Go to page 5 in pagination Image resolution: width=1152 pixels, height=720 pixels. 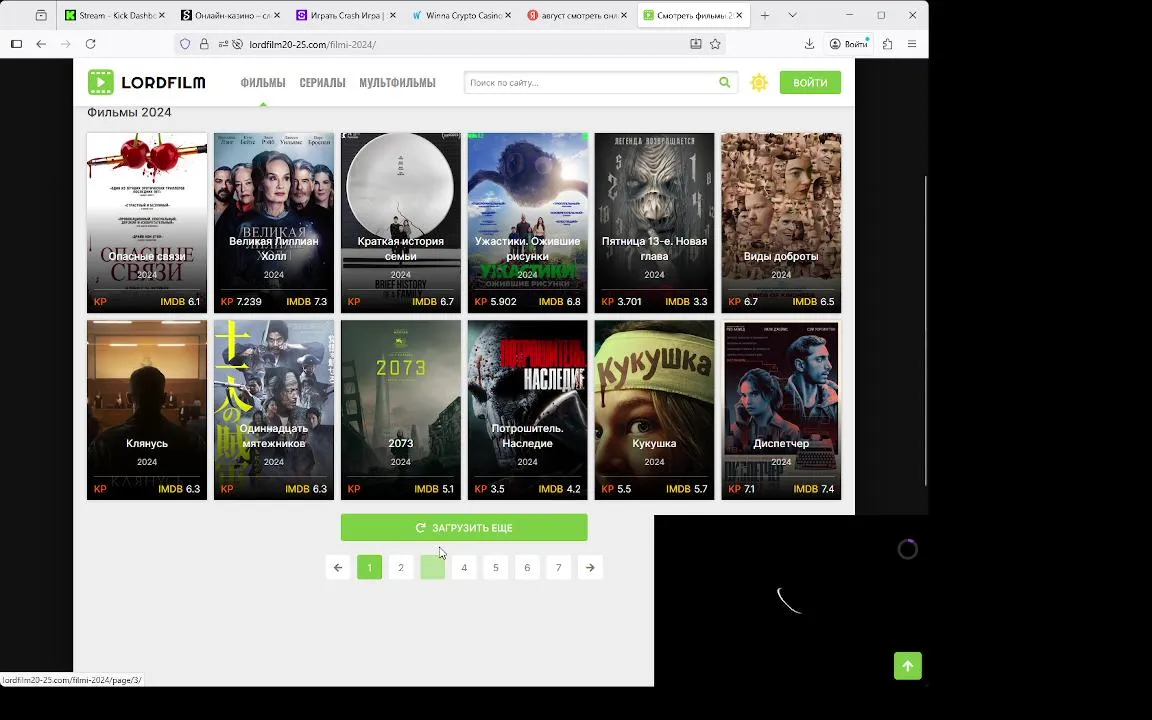coord(495,567)
